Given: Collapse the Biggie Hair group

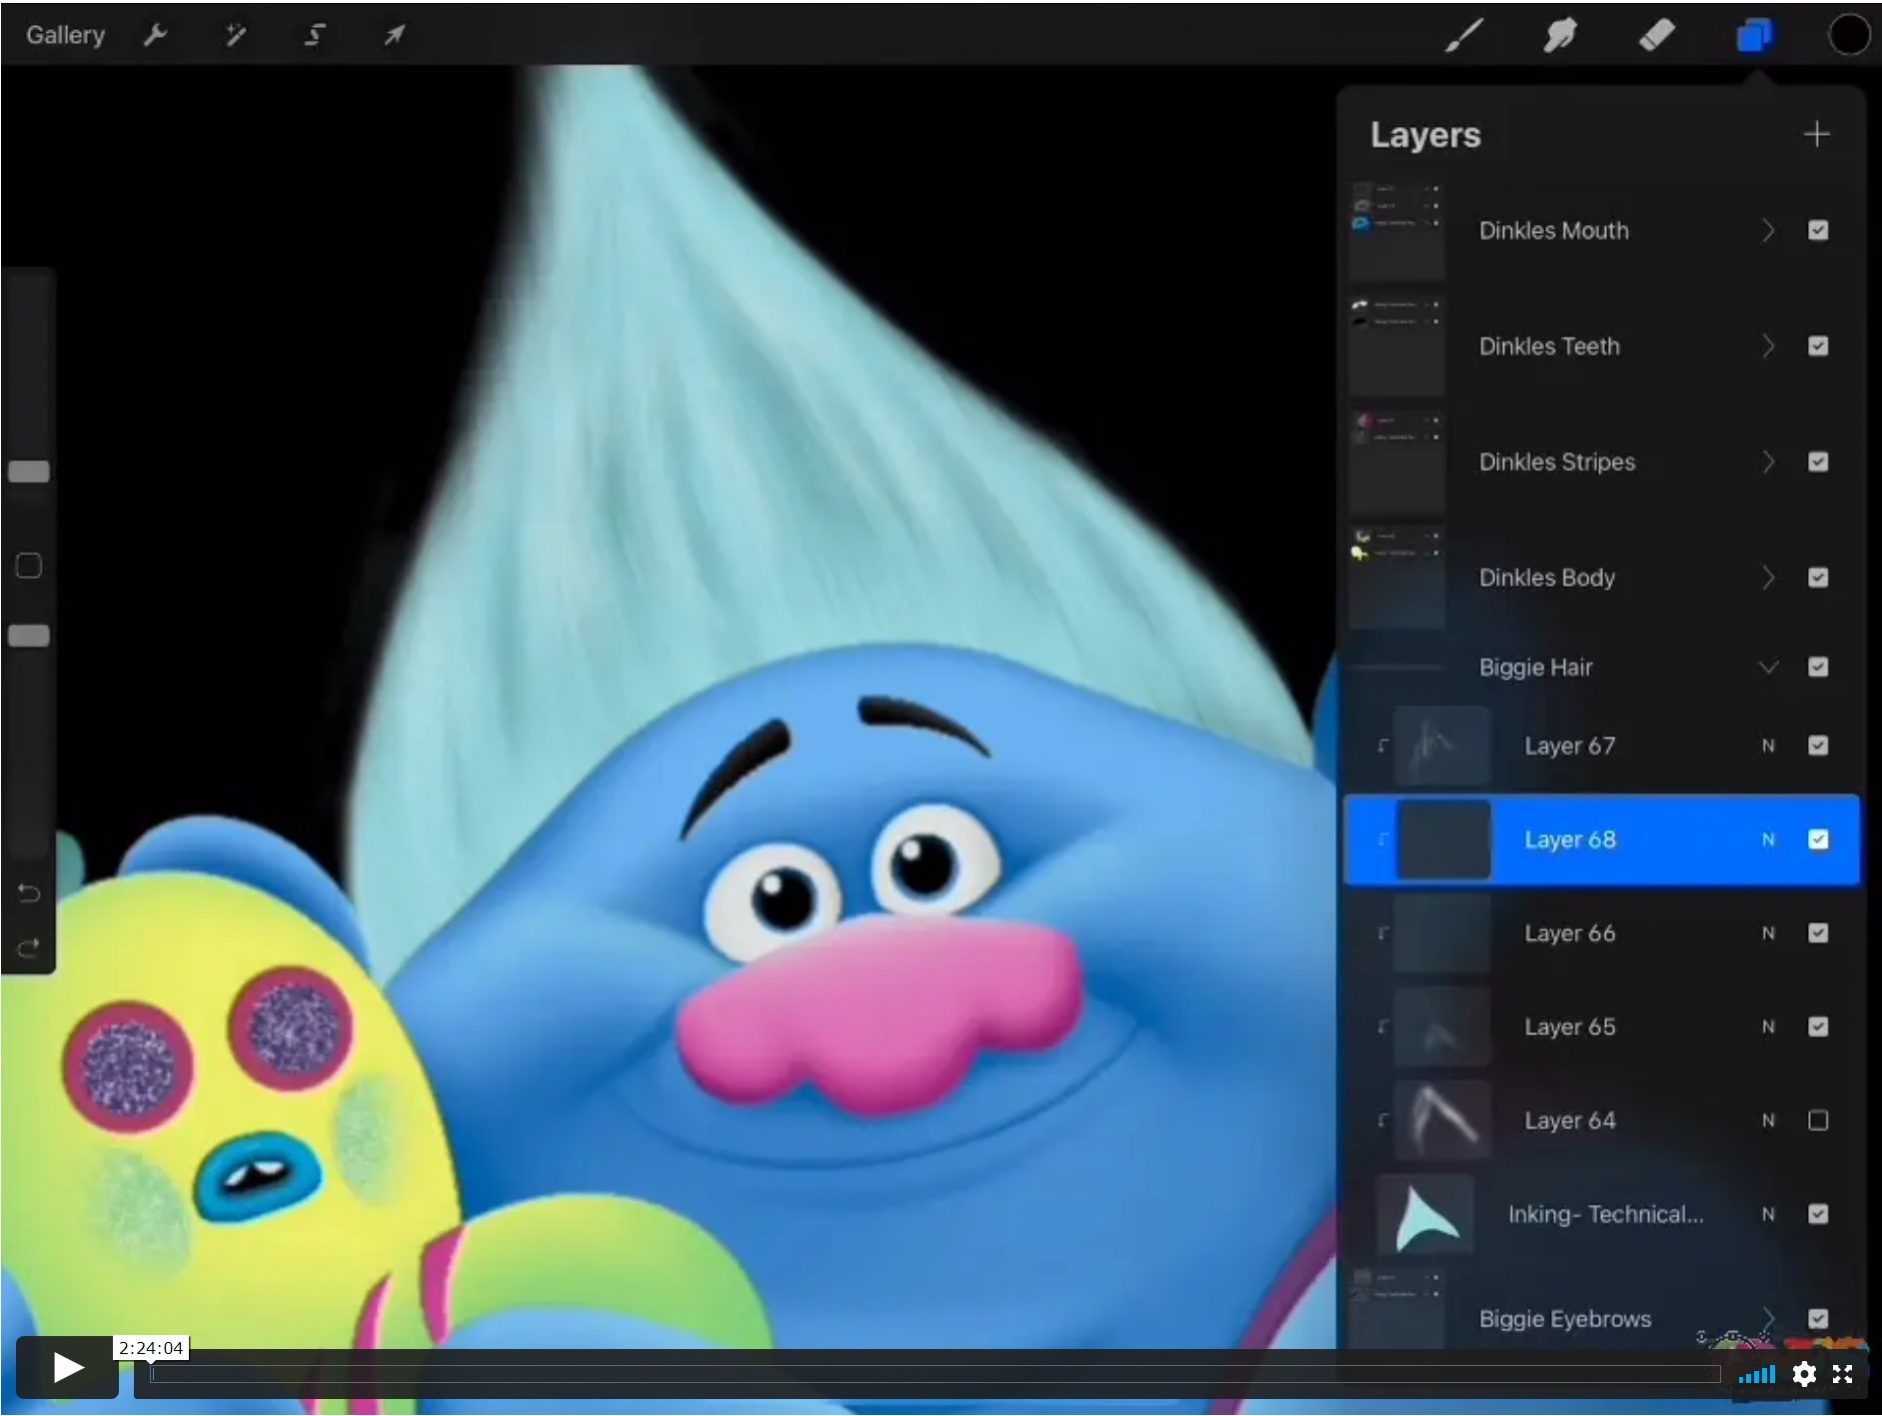Looking at the screenshot, I should click(1769, 667).
